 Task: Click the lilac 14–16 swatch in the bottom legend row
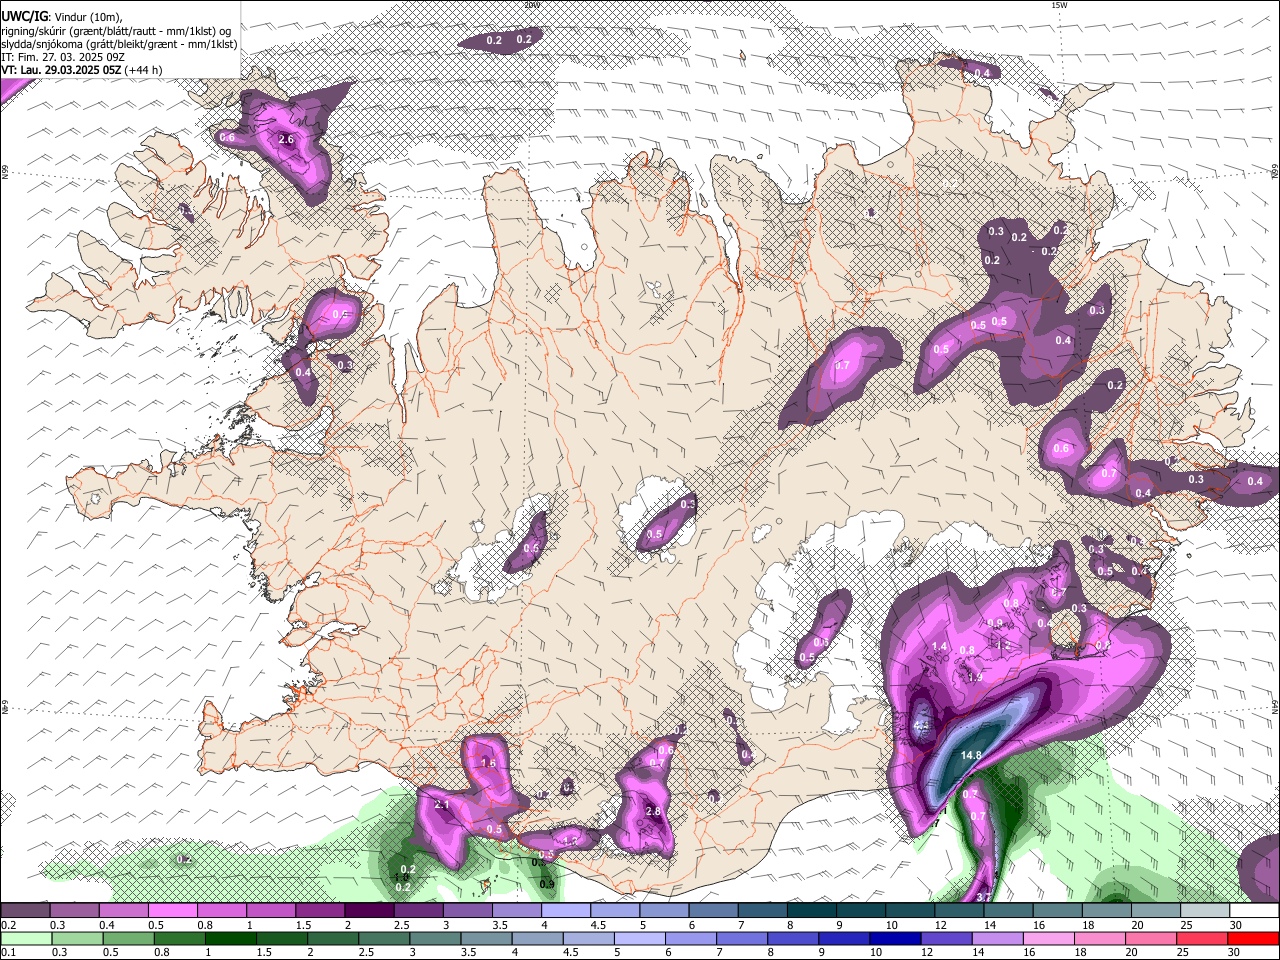coord(999,938)
